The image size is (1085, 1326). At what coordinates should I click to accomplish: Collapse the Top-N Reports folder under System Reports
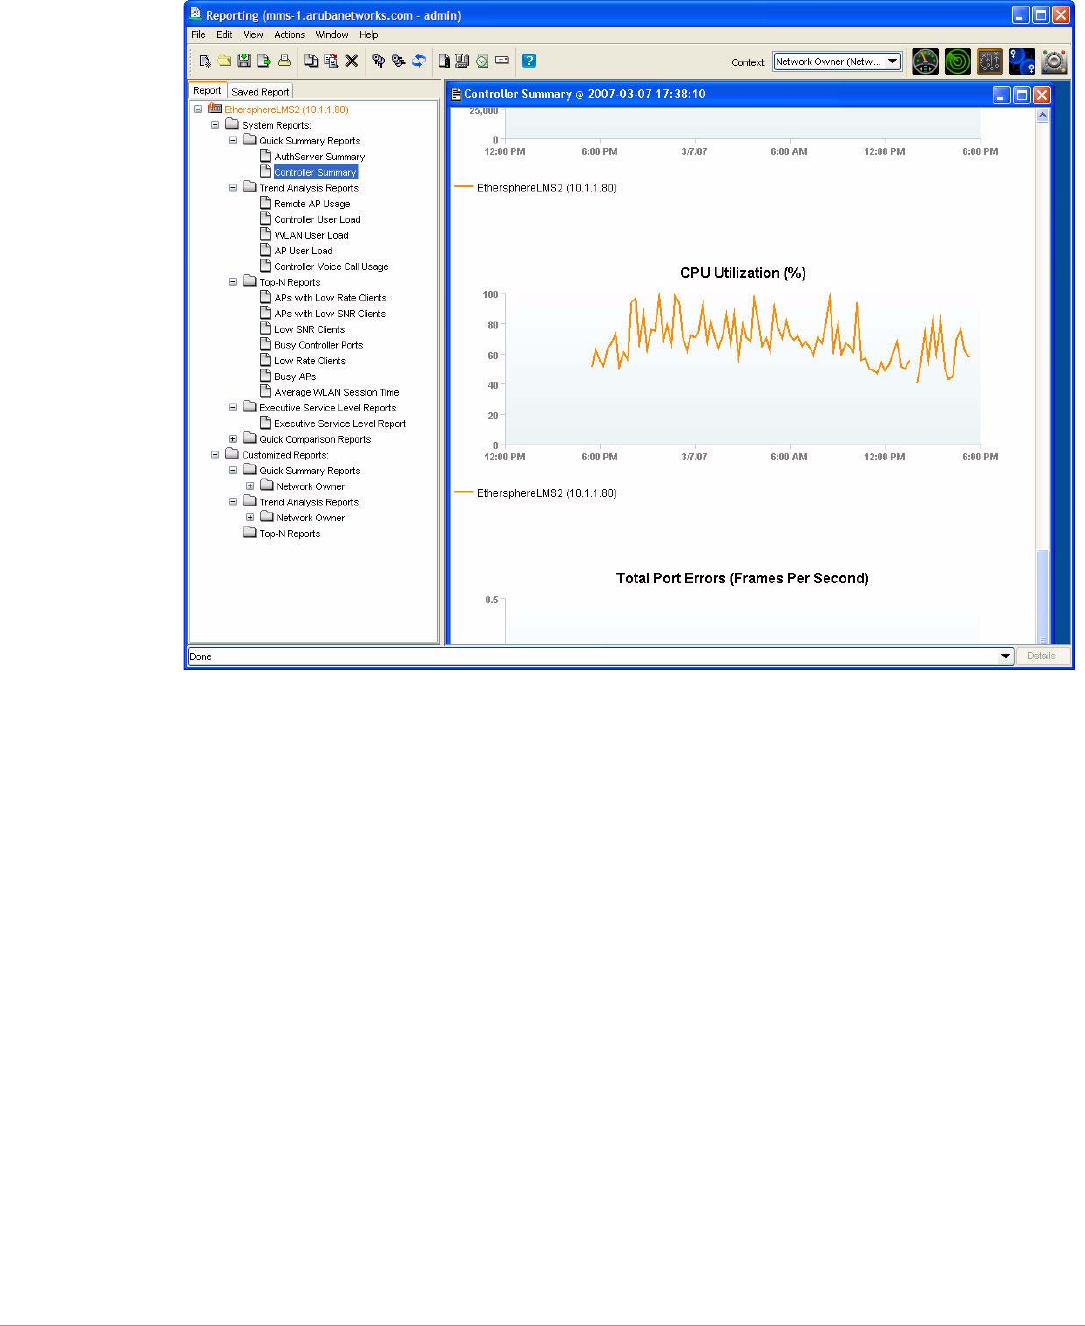[233, 282]
